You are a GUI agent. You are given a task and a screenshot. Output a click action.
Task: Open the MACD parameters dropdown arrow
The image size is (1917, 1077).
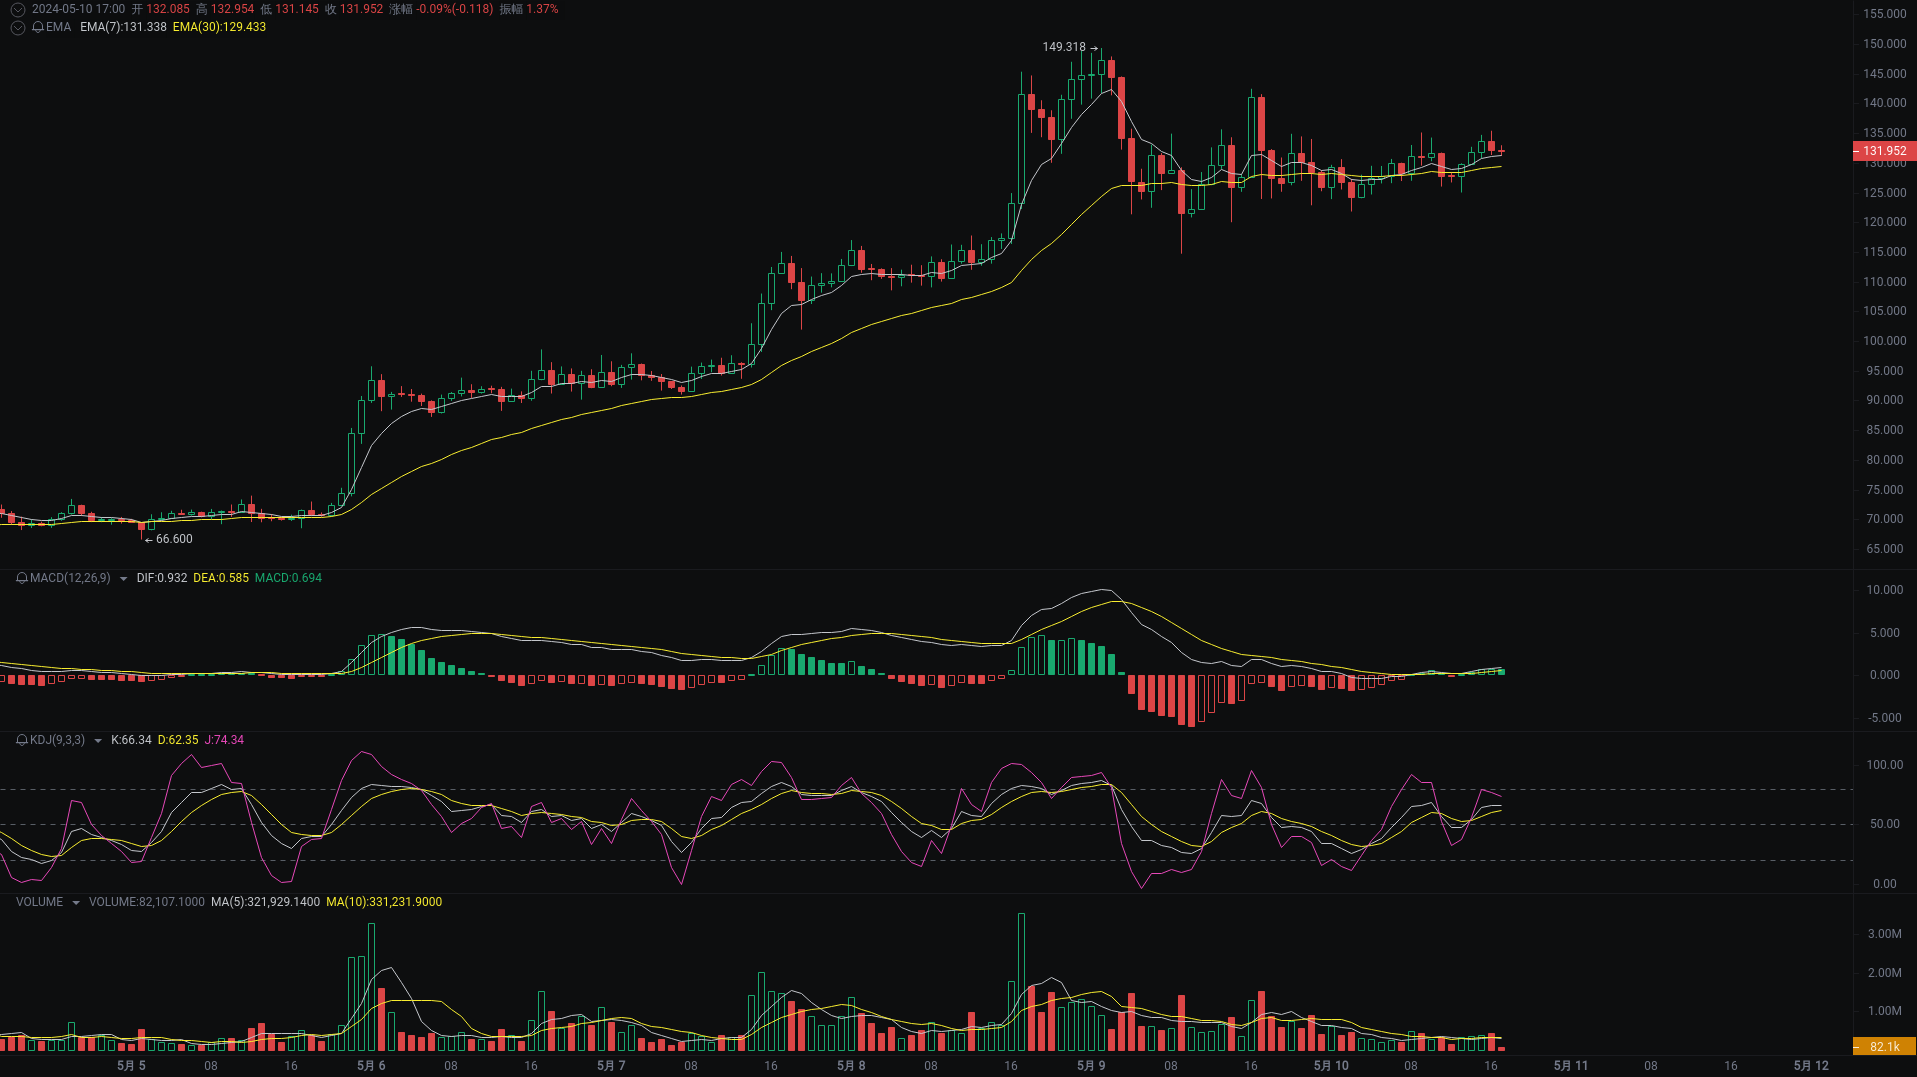point(122,578)
